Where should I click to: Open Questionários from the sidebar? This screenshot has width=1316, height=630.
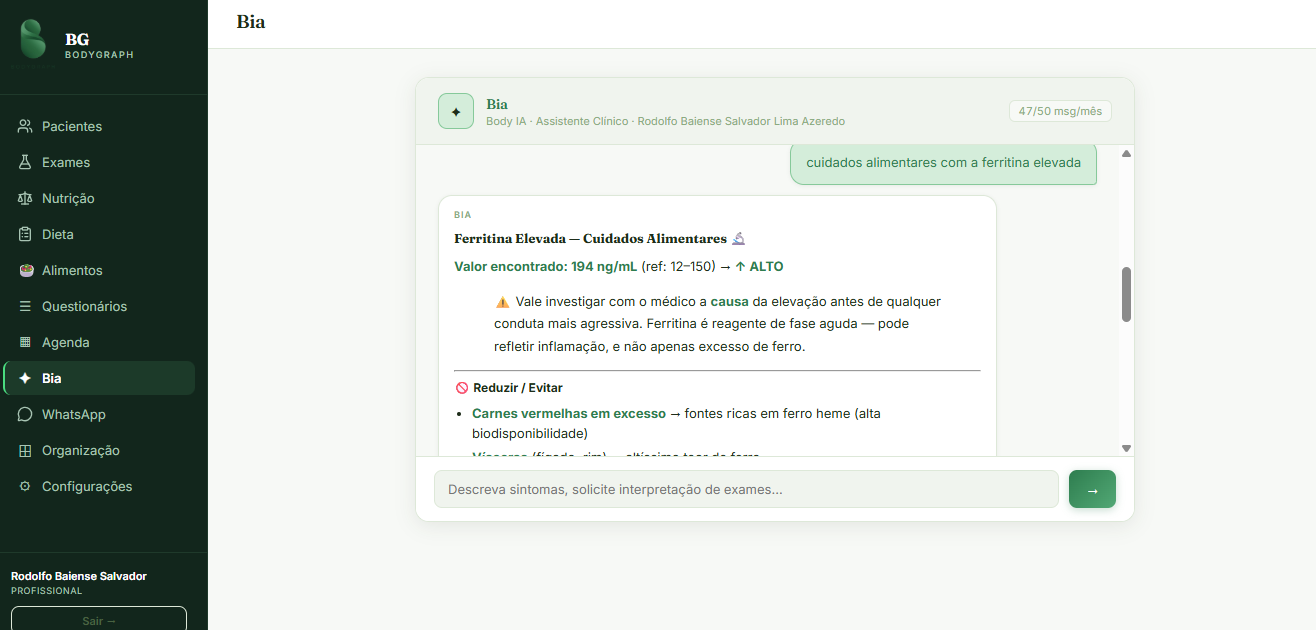[x=99, y=306]
